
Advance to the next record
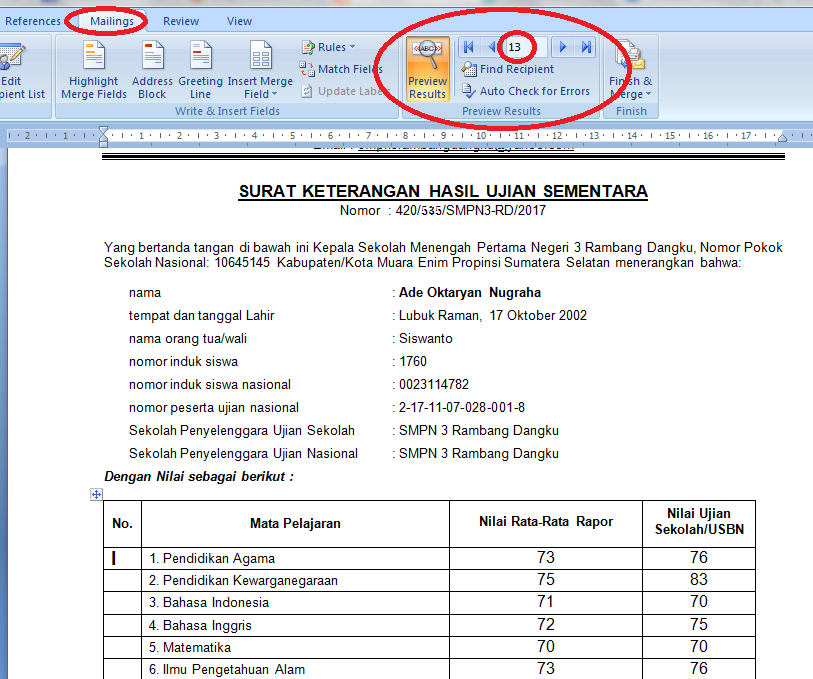(x=562, y=46)
